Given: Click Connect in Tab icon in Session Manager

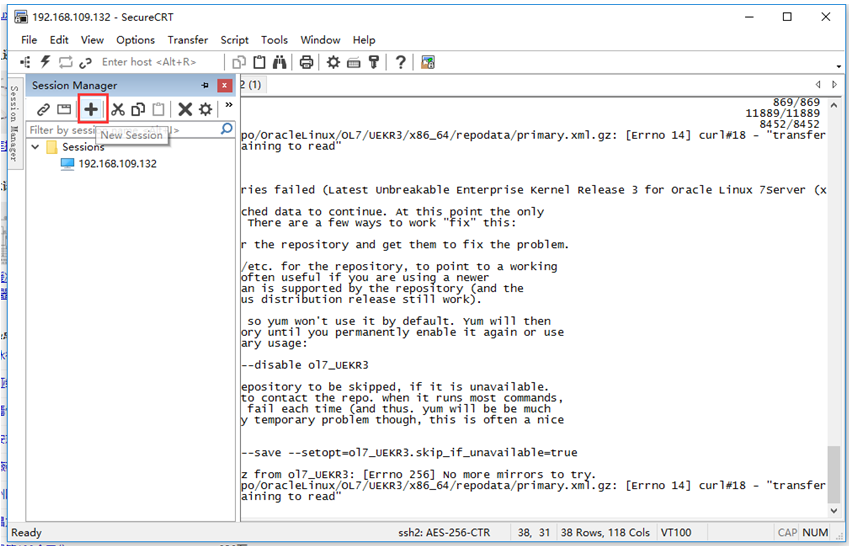Looking at the screenshot, I should (x=64, y=109).
